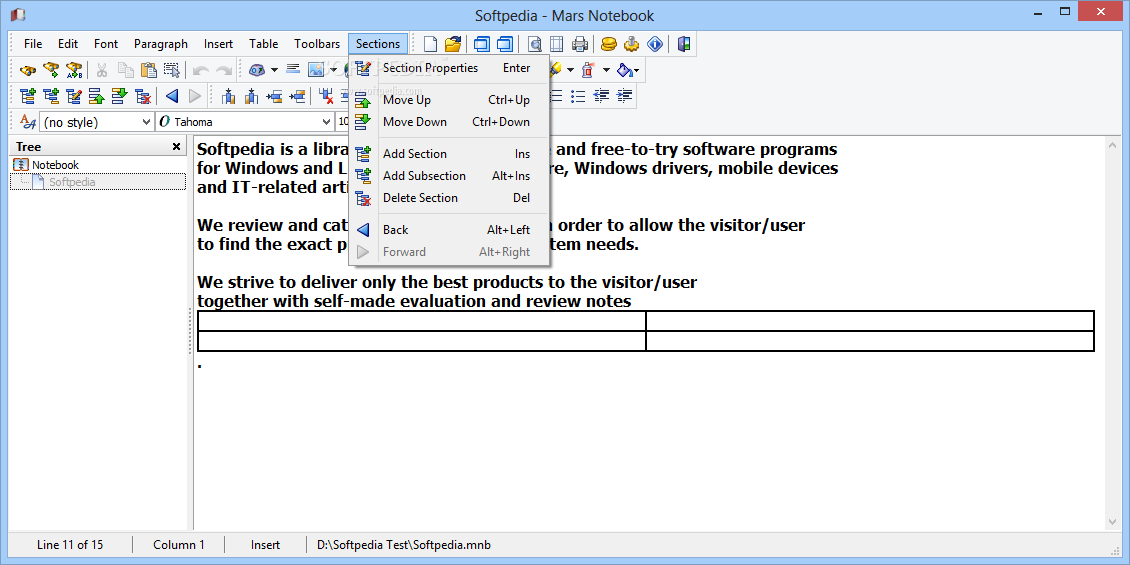Click the Print printer icon
1130x565 pixels.
(580, 44)
